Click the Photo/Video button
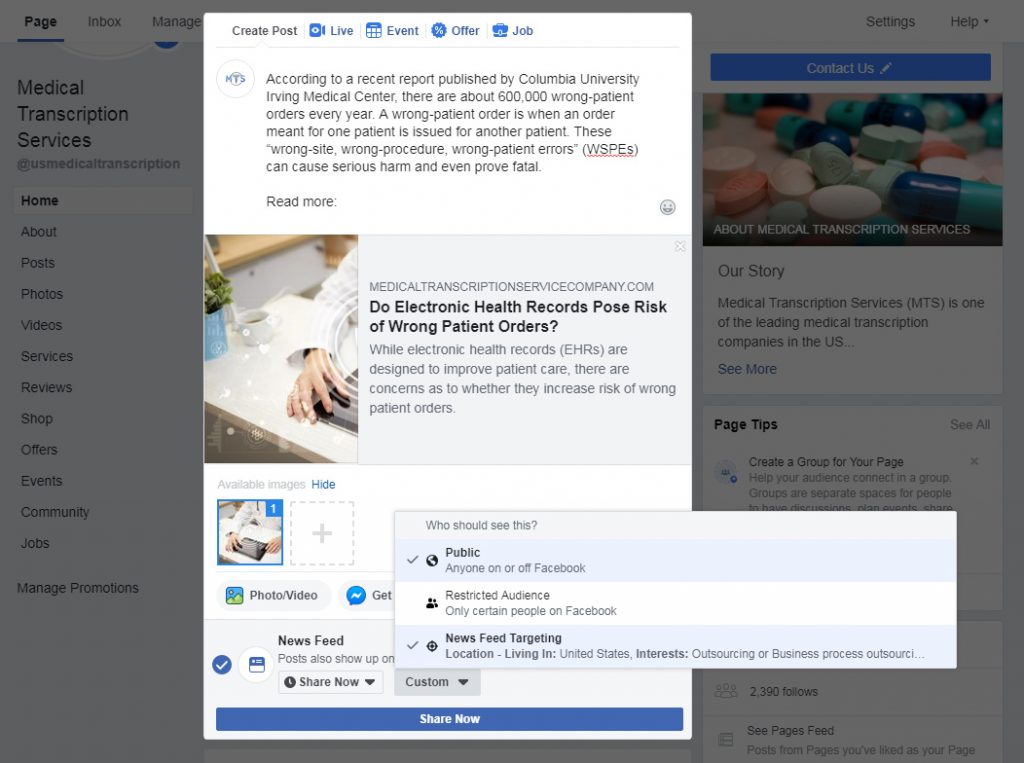Image resolution: width=1024 pixels, height=763 pixels. [272, 596]
